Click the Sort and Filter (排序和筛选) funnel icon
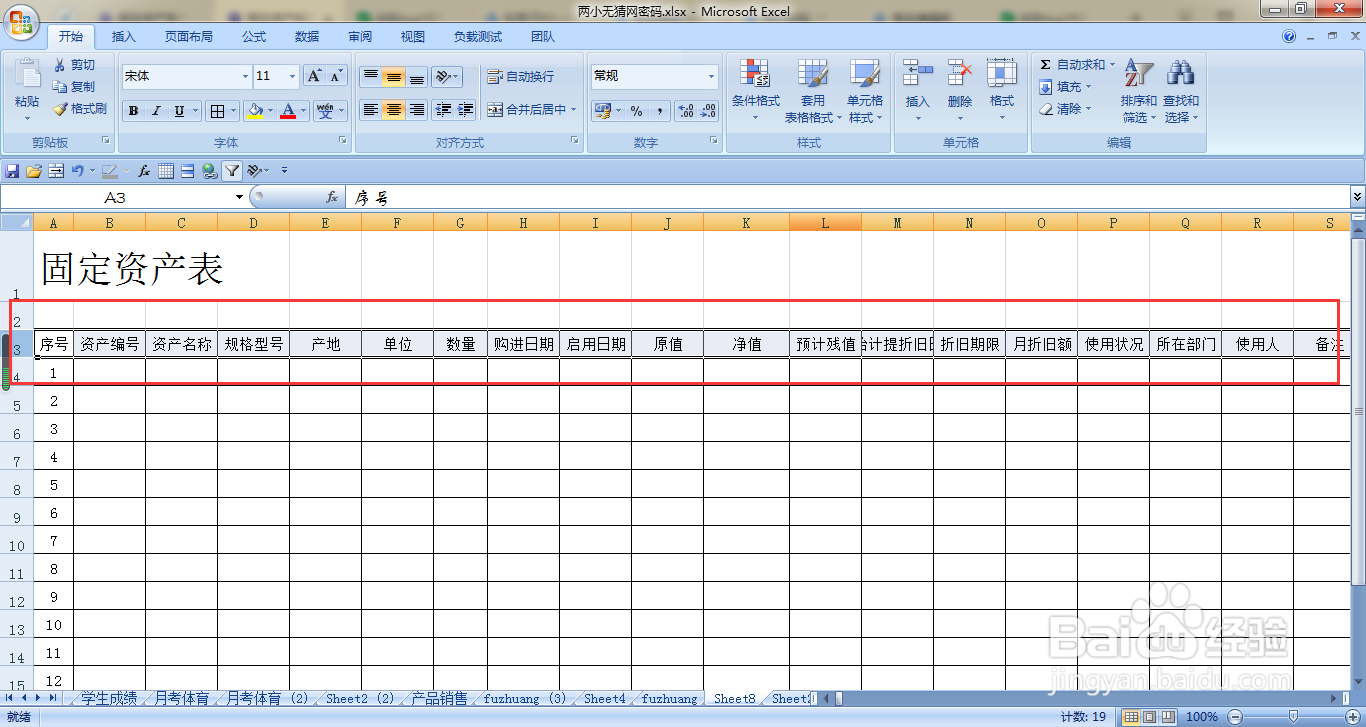1366x727 pixels. [x=1138, y=74]
